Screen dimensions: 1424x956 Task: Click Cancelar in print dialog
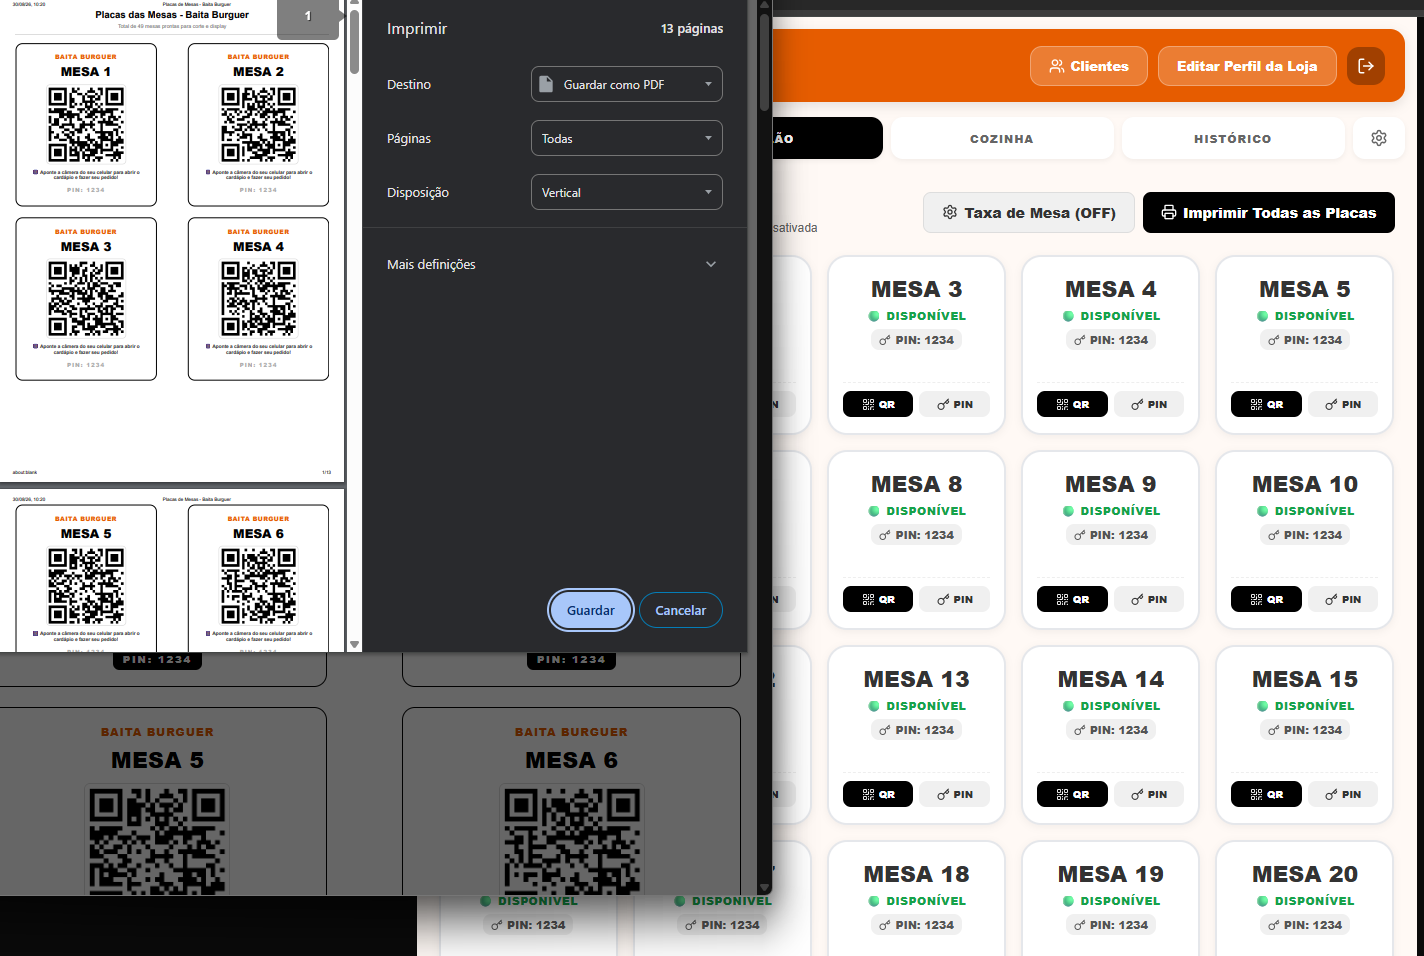click(681, 610)
